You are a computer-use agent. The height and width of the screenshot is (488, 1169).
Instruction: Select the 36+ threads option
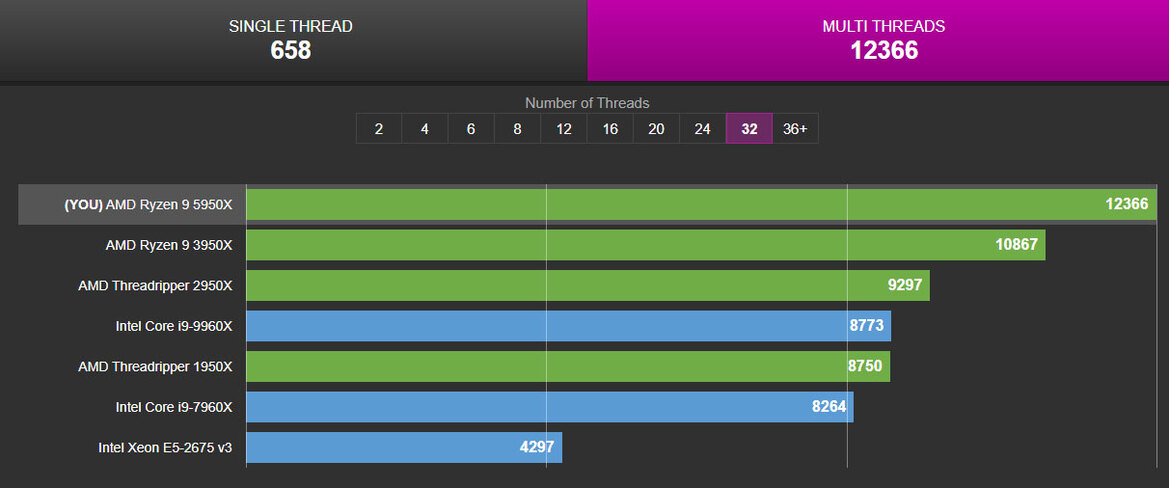tap(795, 129)
